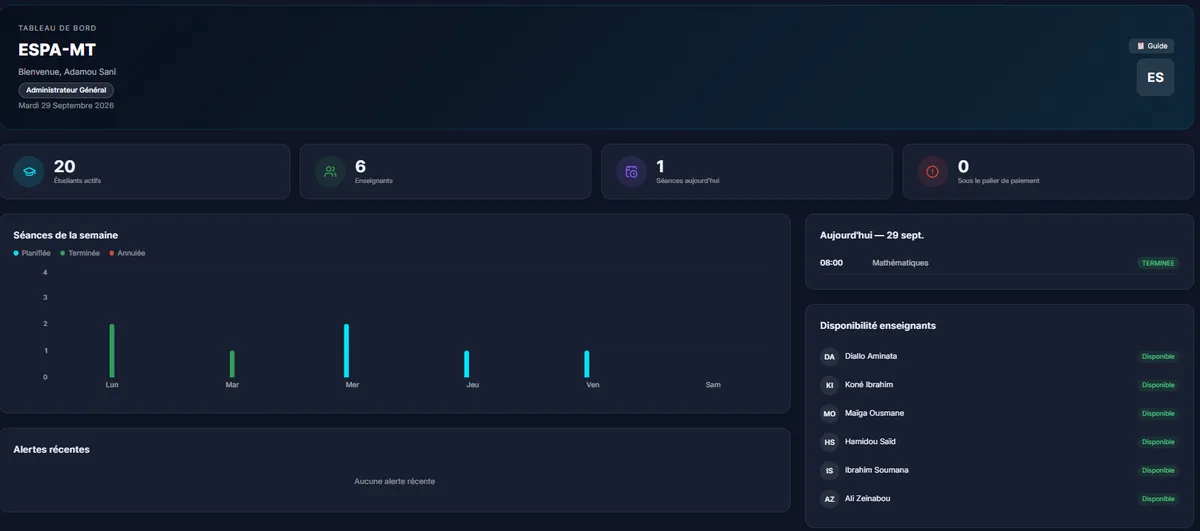Toggle the Planifiée legend item
This screenshot has height=531, width=1200.
(32, 253)
